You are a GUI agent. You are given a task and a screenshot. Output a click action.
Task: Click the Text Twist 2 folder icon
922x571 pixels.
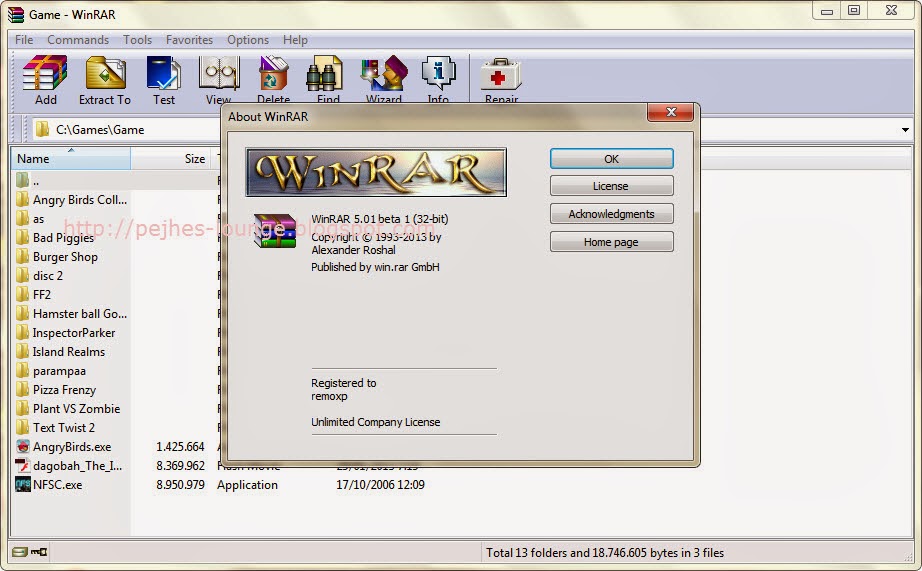(22, 428)
